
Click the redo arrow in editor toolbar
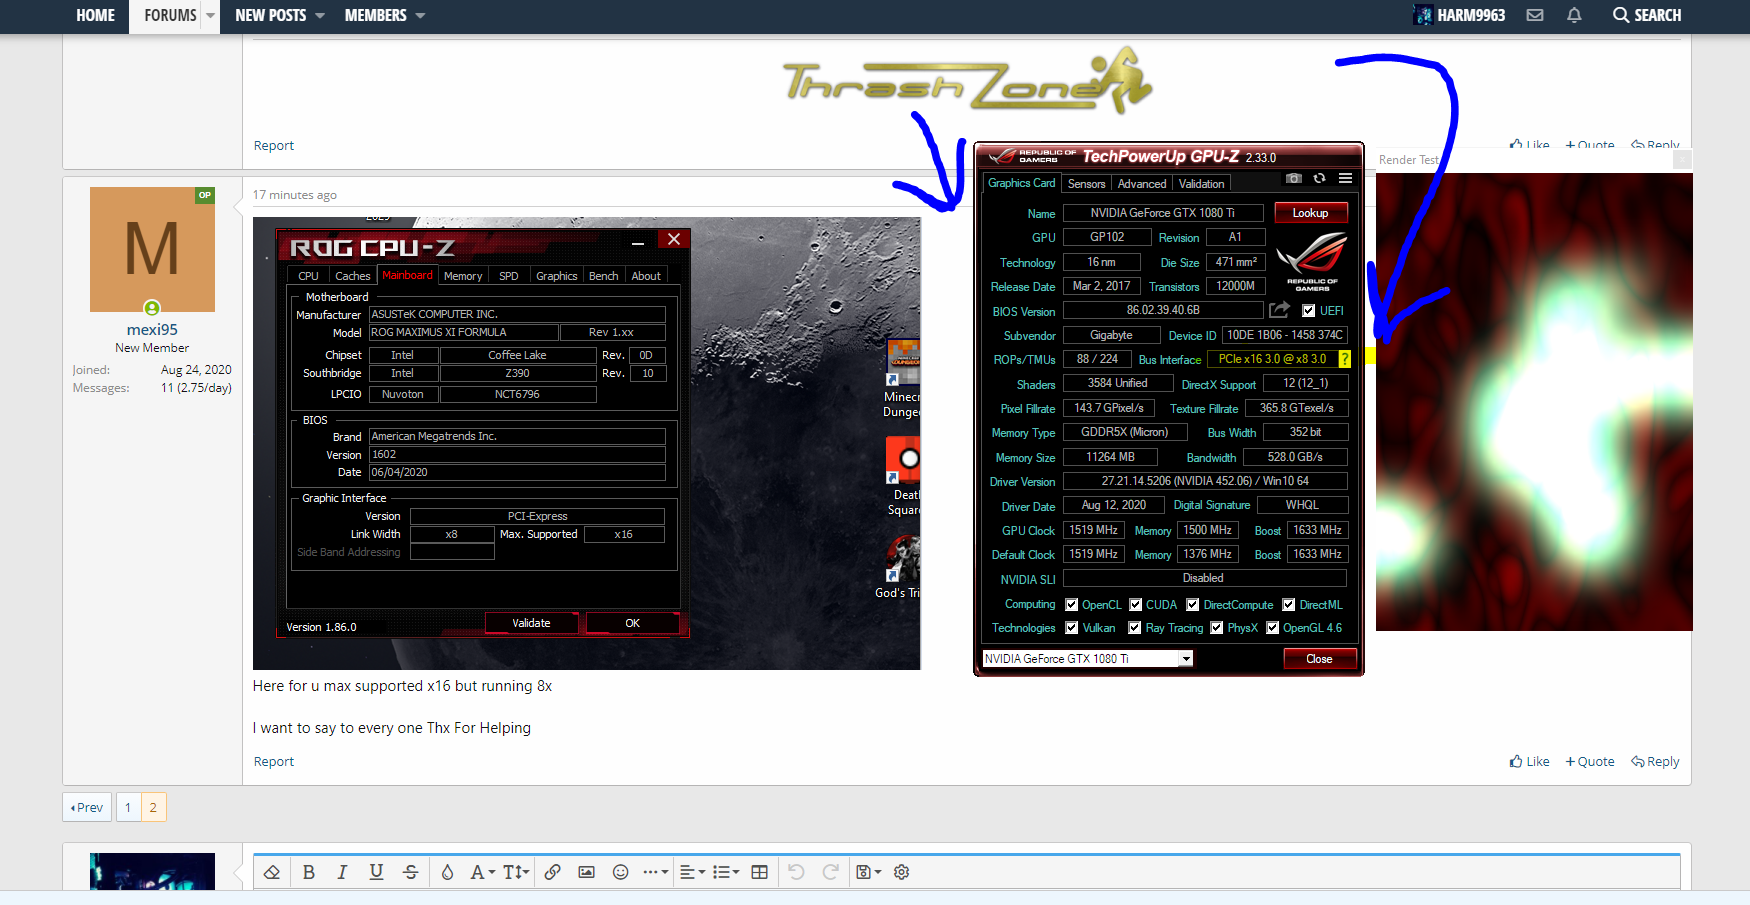point(830,872)
